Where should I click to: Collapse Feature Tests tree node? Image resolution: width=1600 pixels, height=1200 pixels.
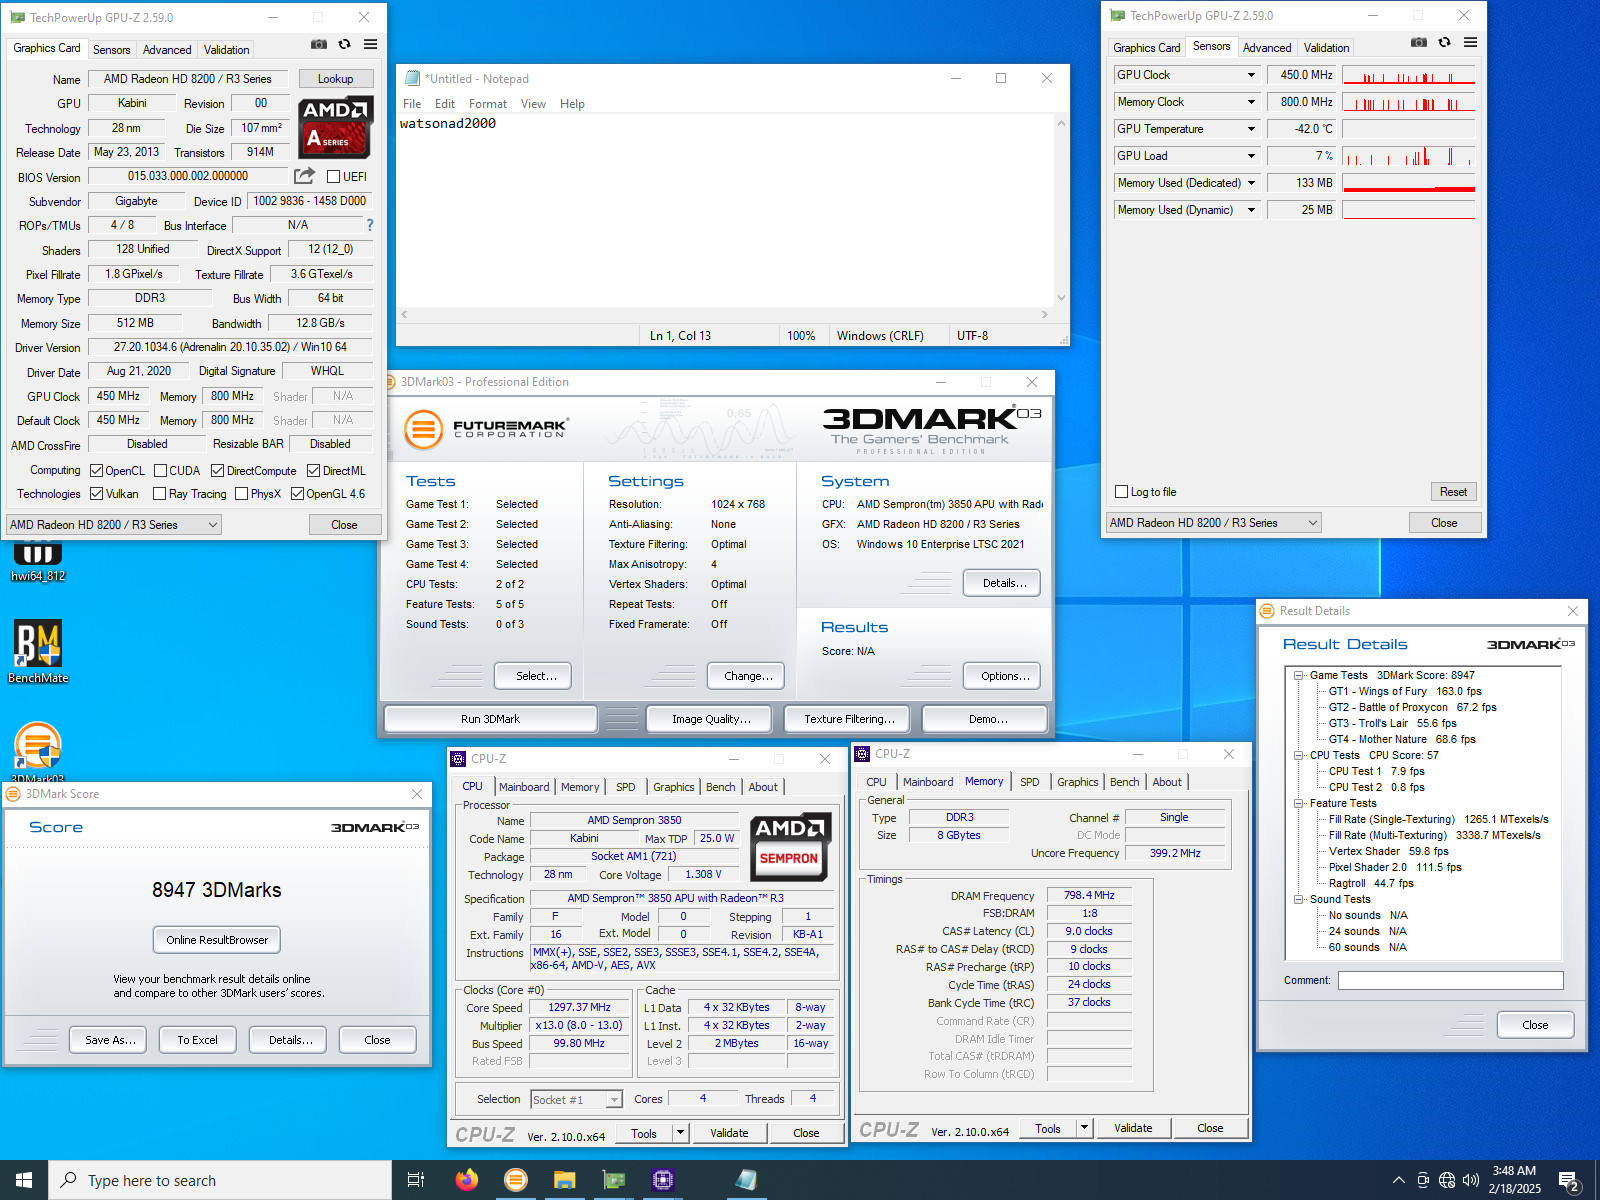pyautogui.click(x=1299, y=804)
